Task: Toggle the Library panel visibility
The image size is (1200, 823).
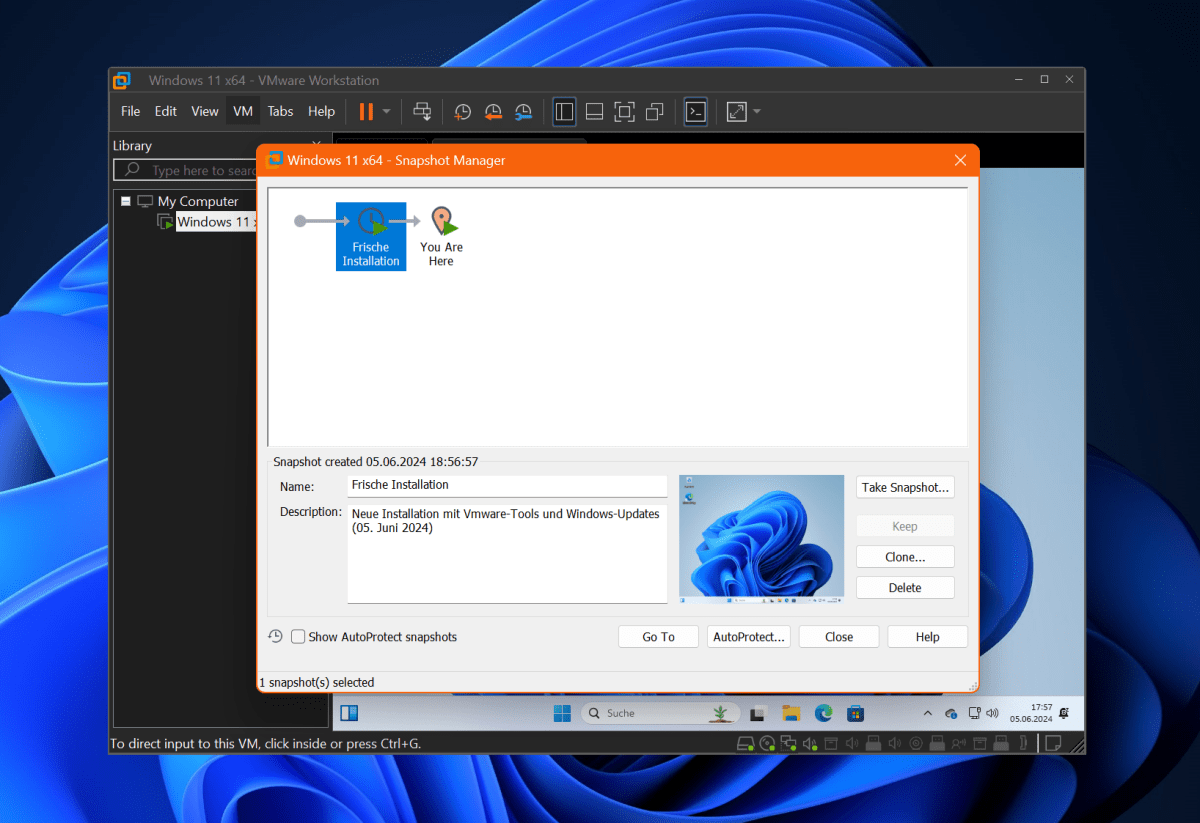Action: (x=564, y=111)
